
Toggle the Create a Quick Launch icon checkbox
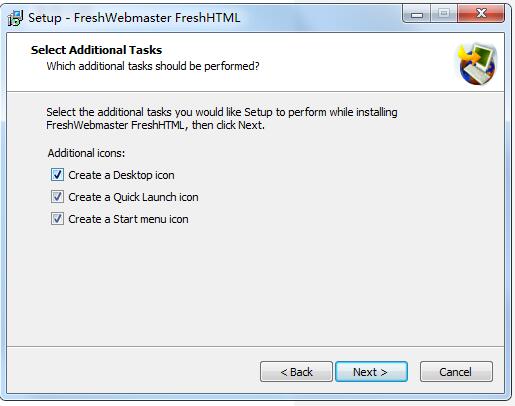[57, 197]
